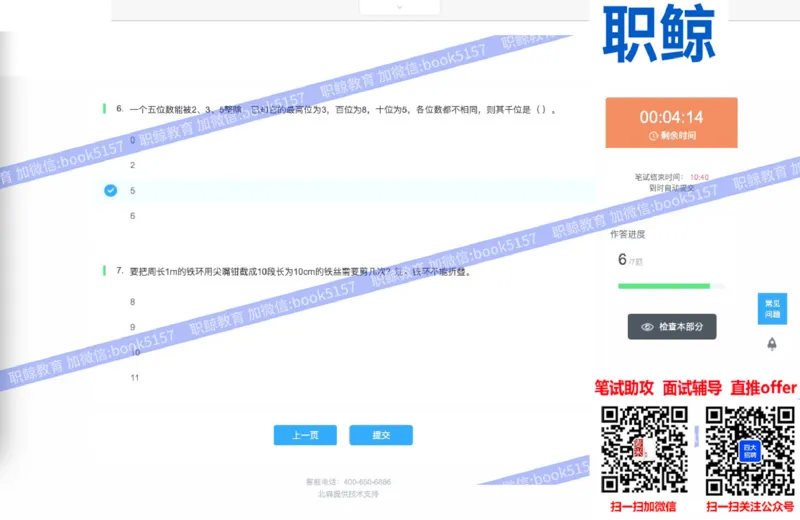Click question 6 text
The width and height of the screenshot is (800, 520).
[342, 109]
